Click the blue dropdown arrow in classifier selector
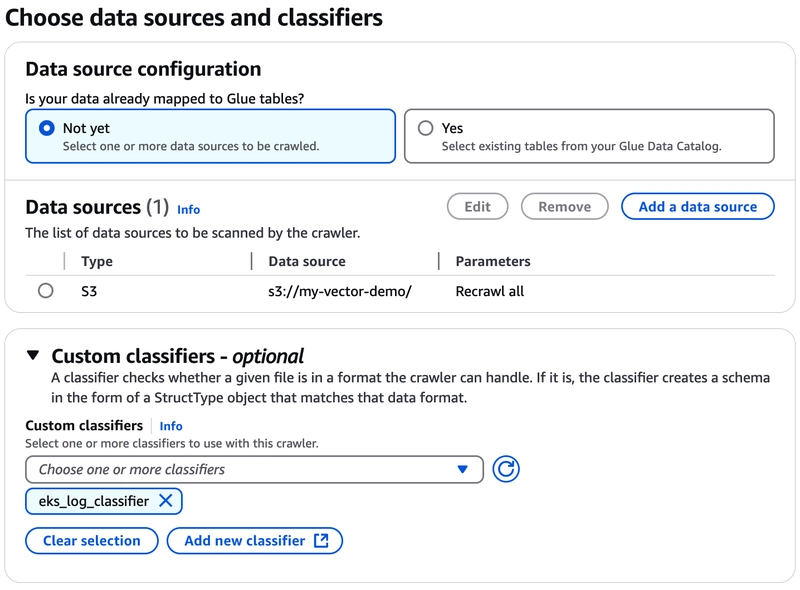Image resolution: width=800 pixels, height=590 pixels. [x=463, y=469]
